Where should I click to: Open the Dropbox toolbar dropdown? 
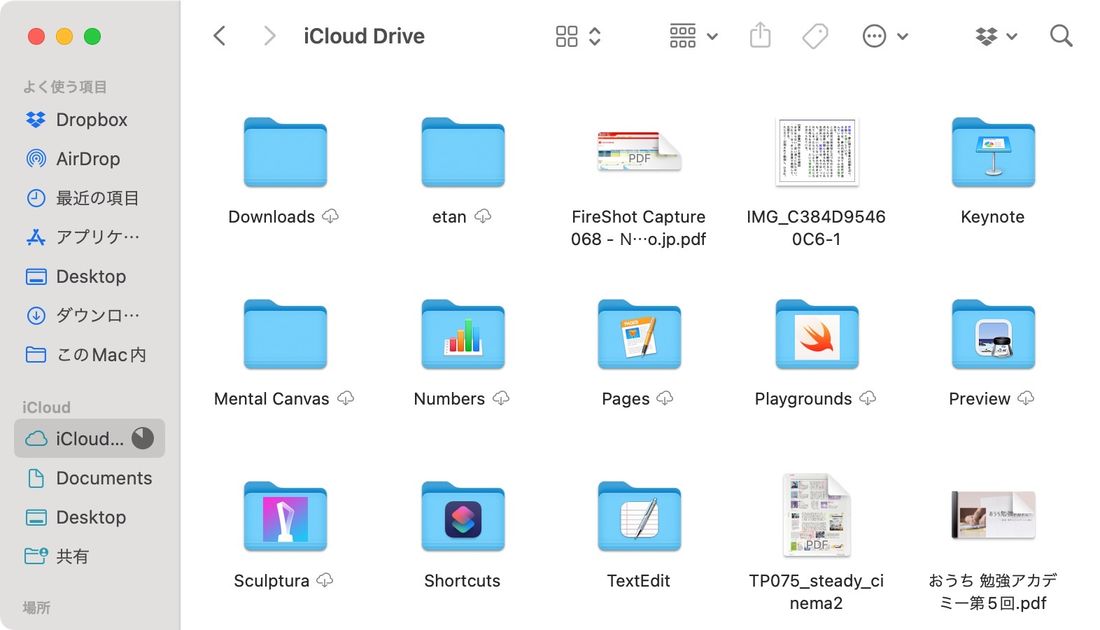tap(996, 36)
